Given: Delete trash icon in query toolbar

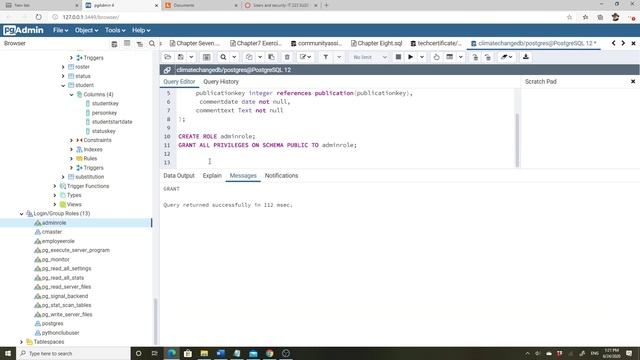Looking at the screenshot, I should click(287, 57).
